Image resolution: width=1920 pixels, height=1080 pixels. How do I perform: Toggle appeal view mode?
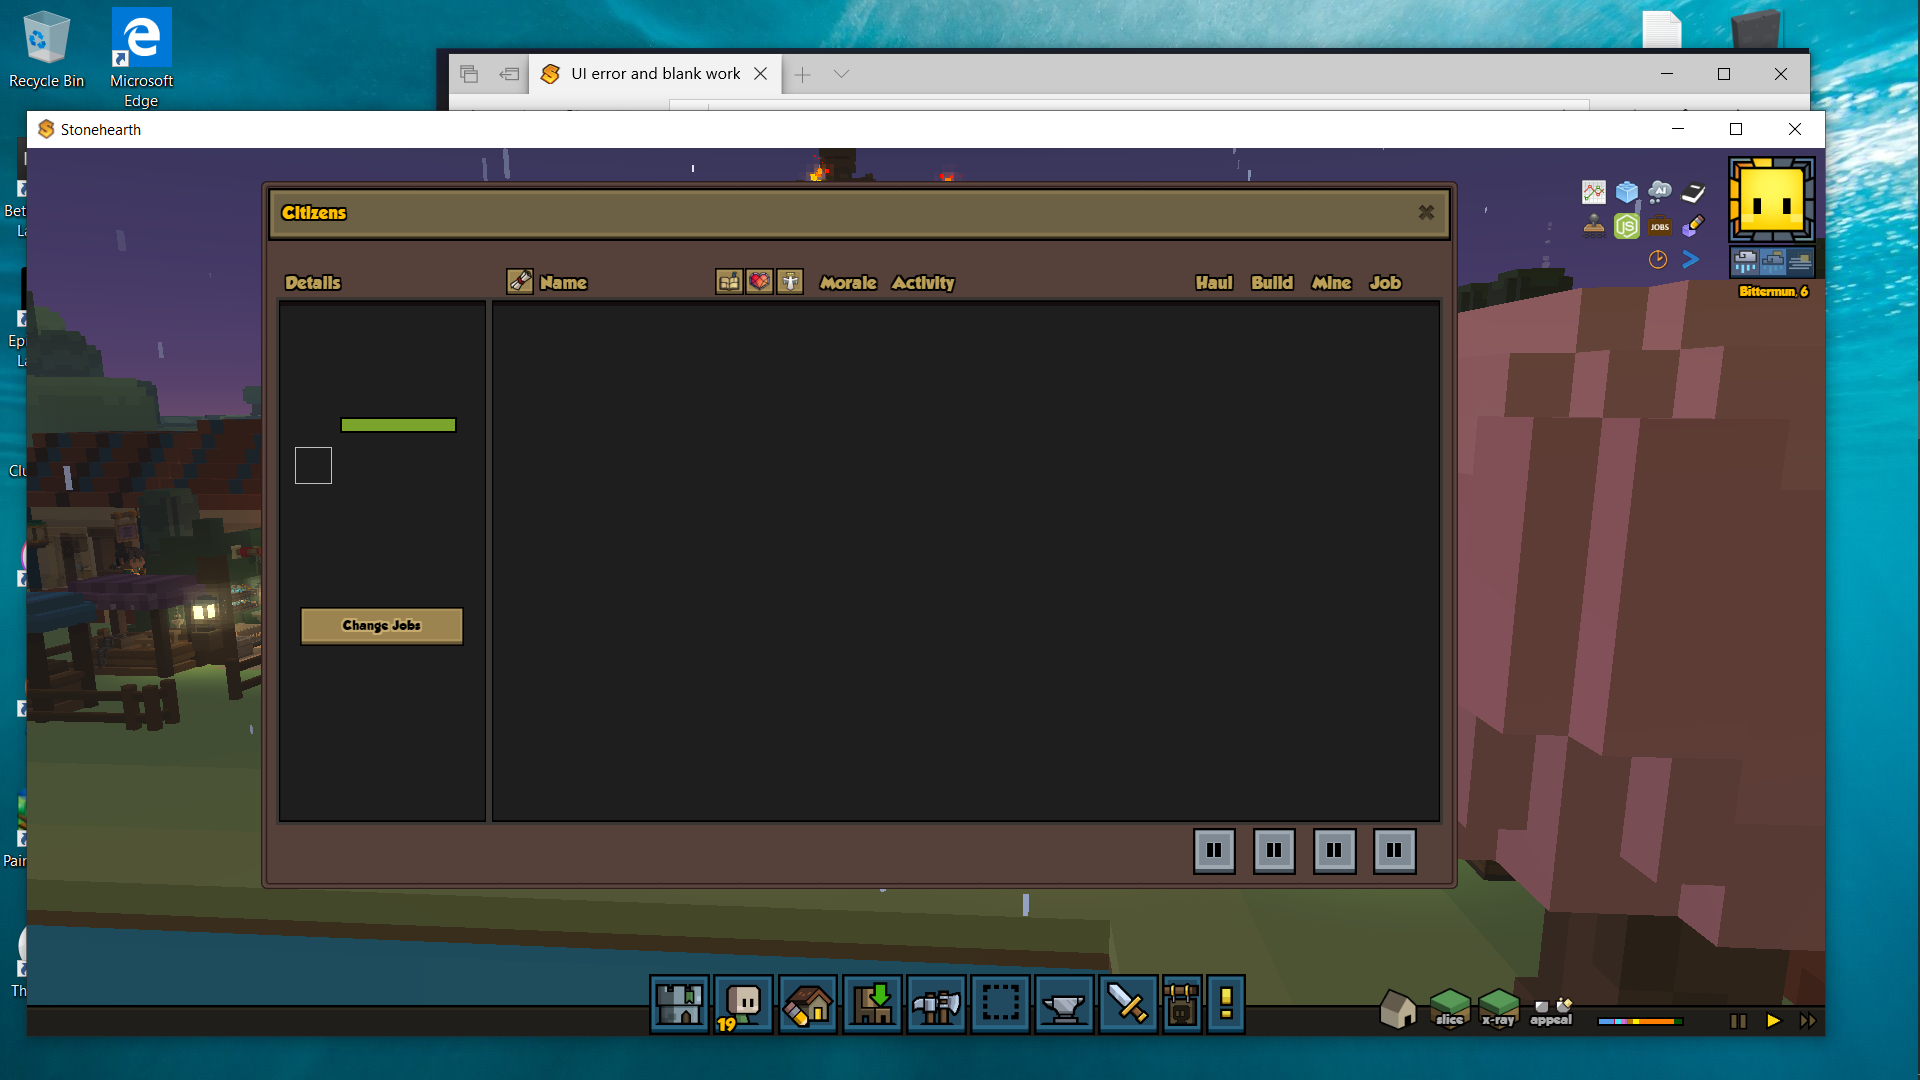pos(1551,1012)
